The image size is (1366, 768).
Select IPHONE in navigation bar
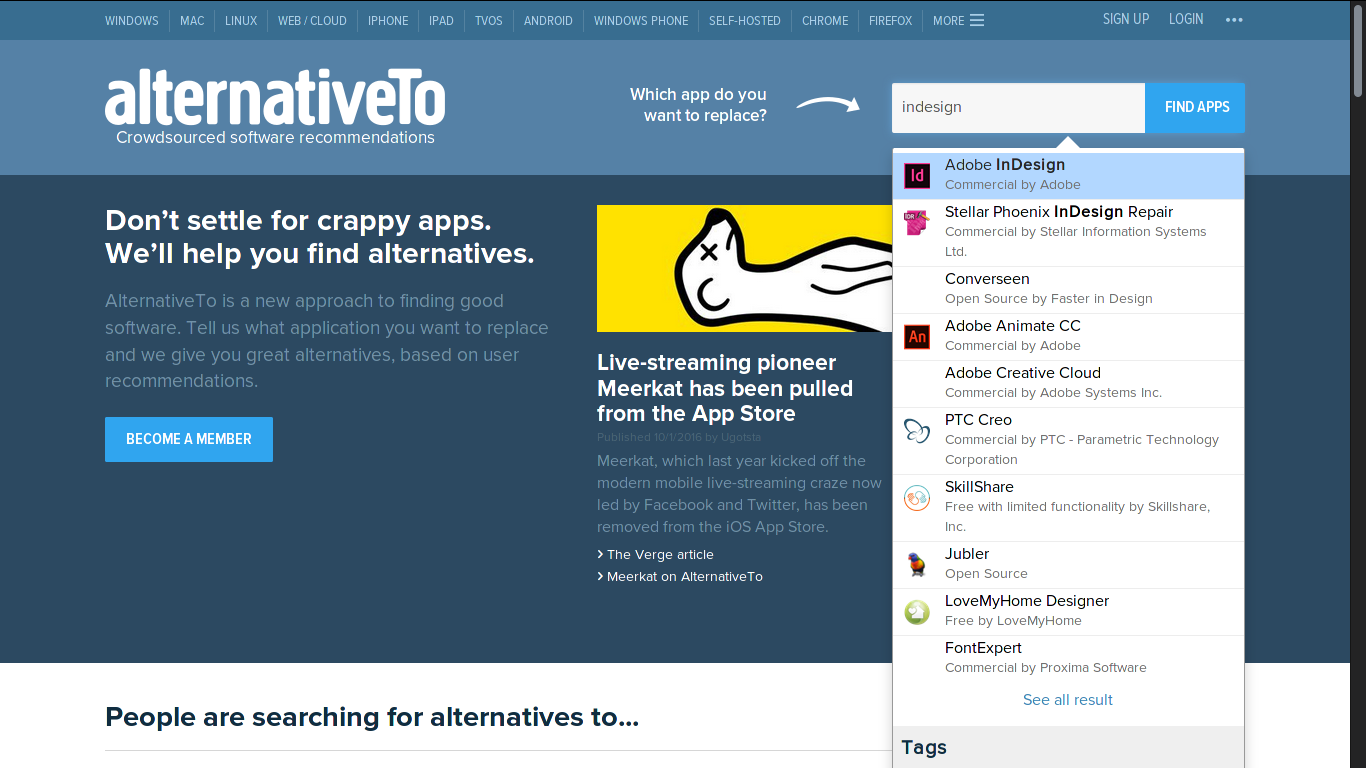click(x=388, y=20)
